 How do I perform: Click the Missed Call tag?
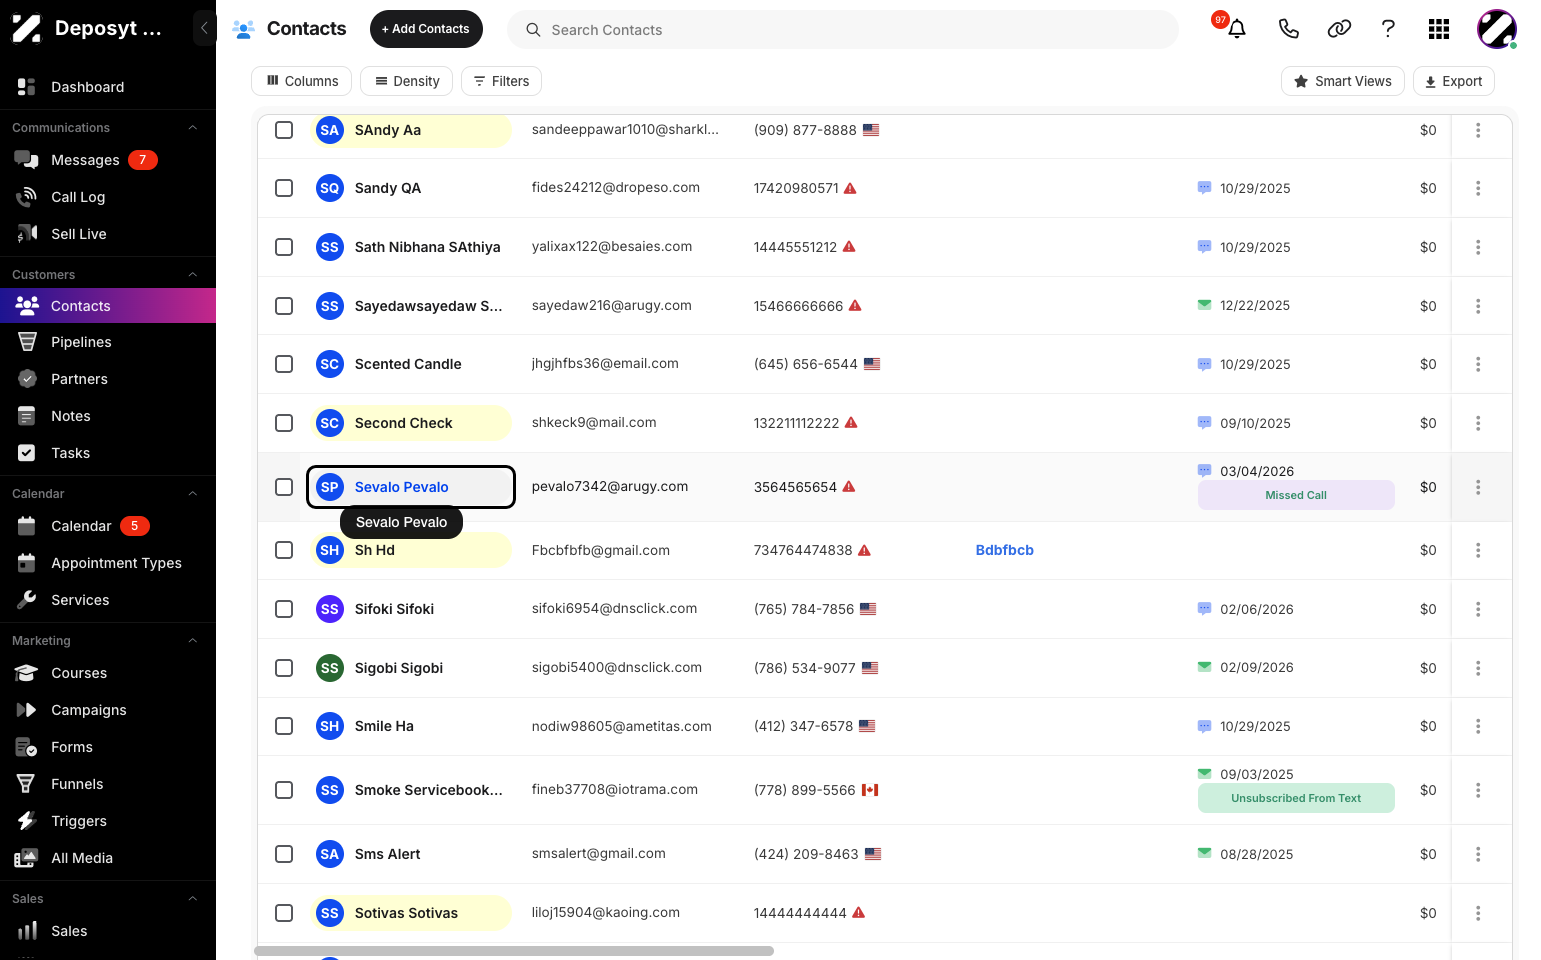(1296, 495)
